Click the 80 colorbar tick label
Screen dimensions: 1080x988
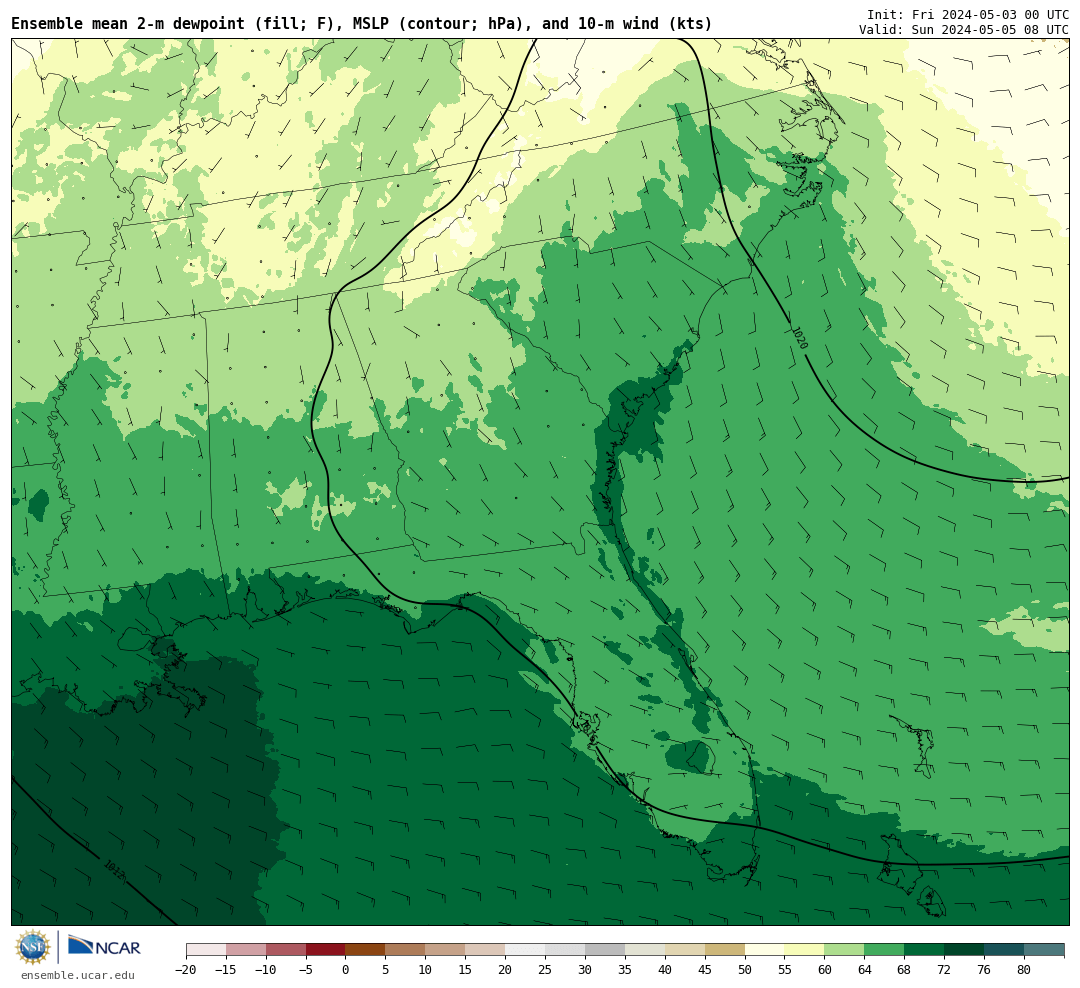[x=1024, y=970]
